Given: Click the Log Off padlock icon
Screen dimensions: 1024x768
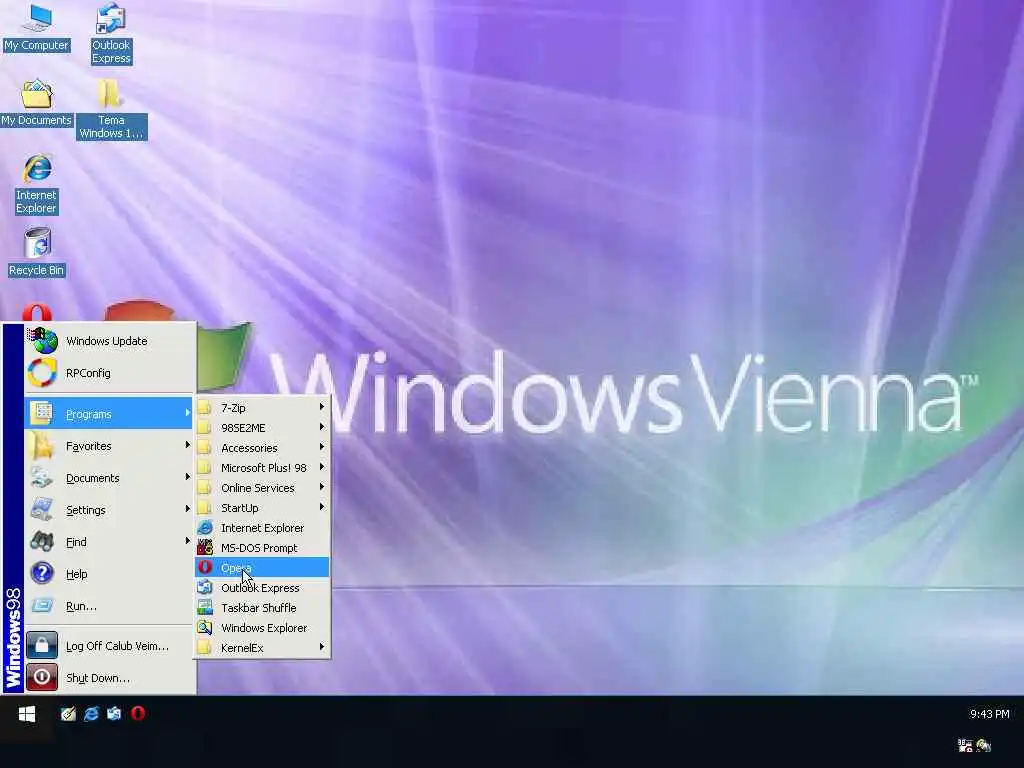Looking at the screenshot, I should point(42,645).
